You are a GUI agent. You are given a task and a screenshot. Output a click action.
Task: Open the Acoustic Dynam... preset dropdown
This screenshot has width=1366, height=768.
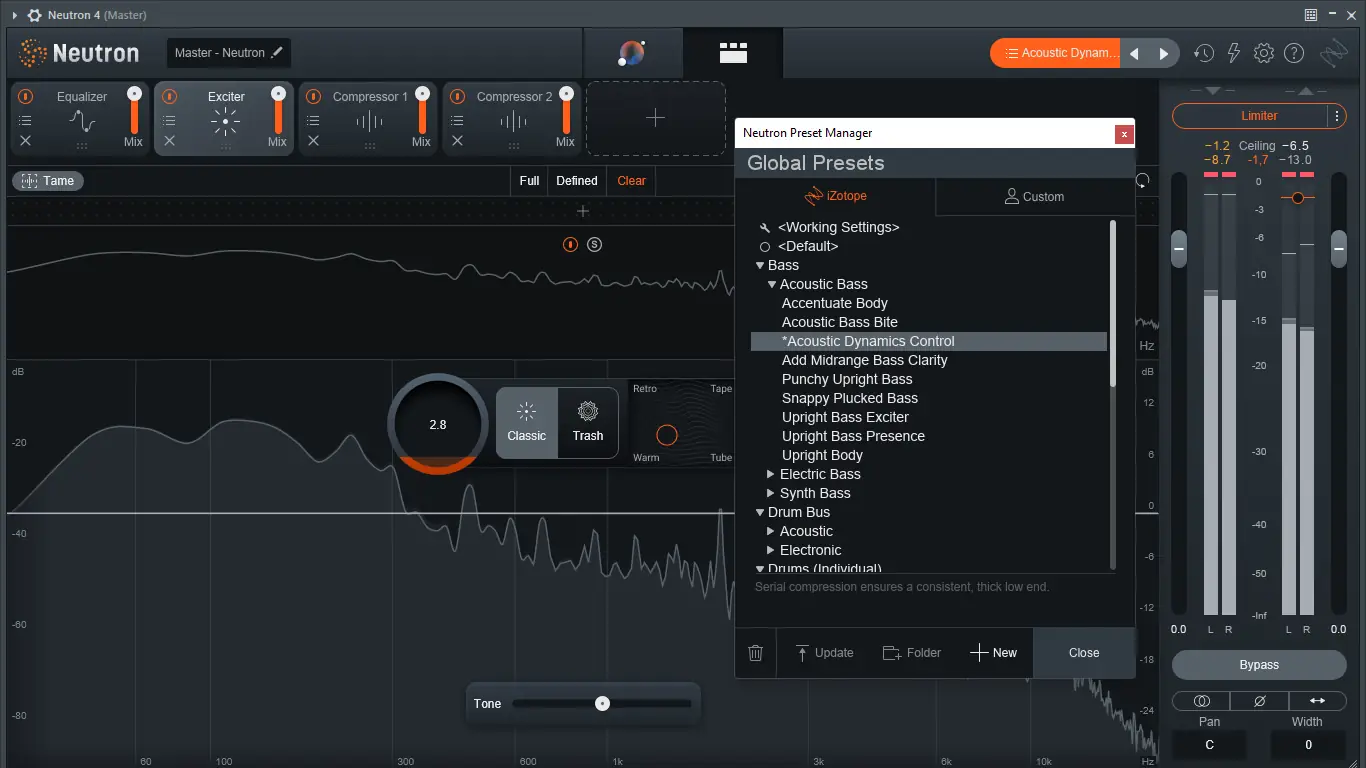click(x=1056, y=53)
